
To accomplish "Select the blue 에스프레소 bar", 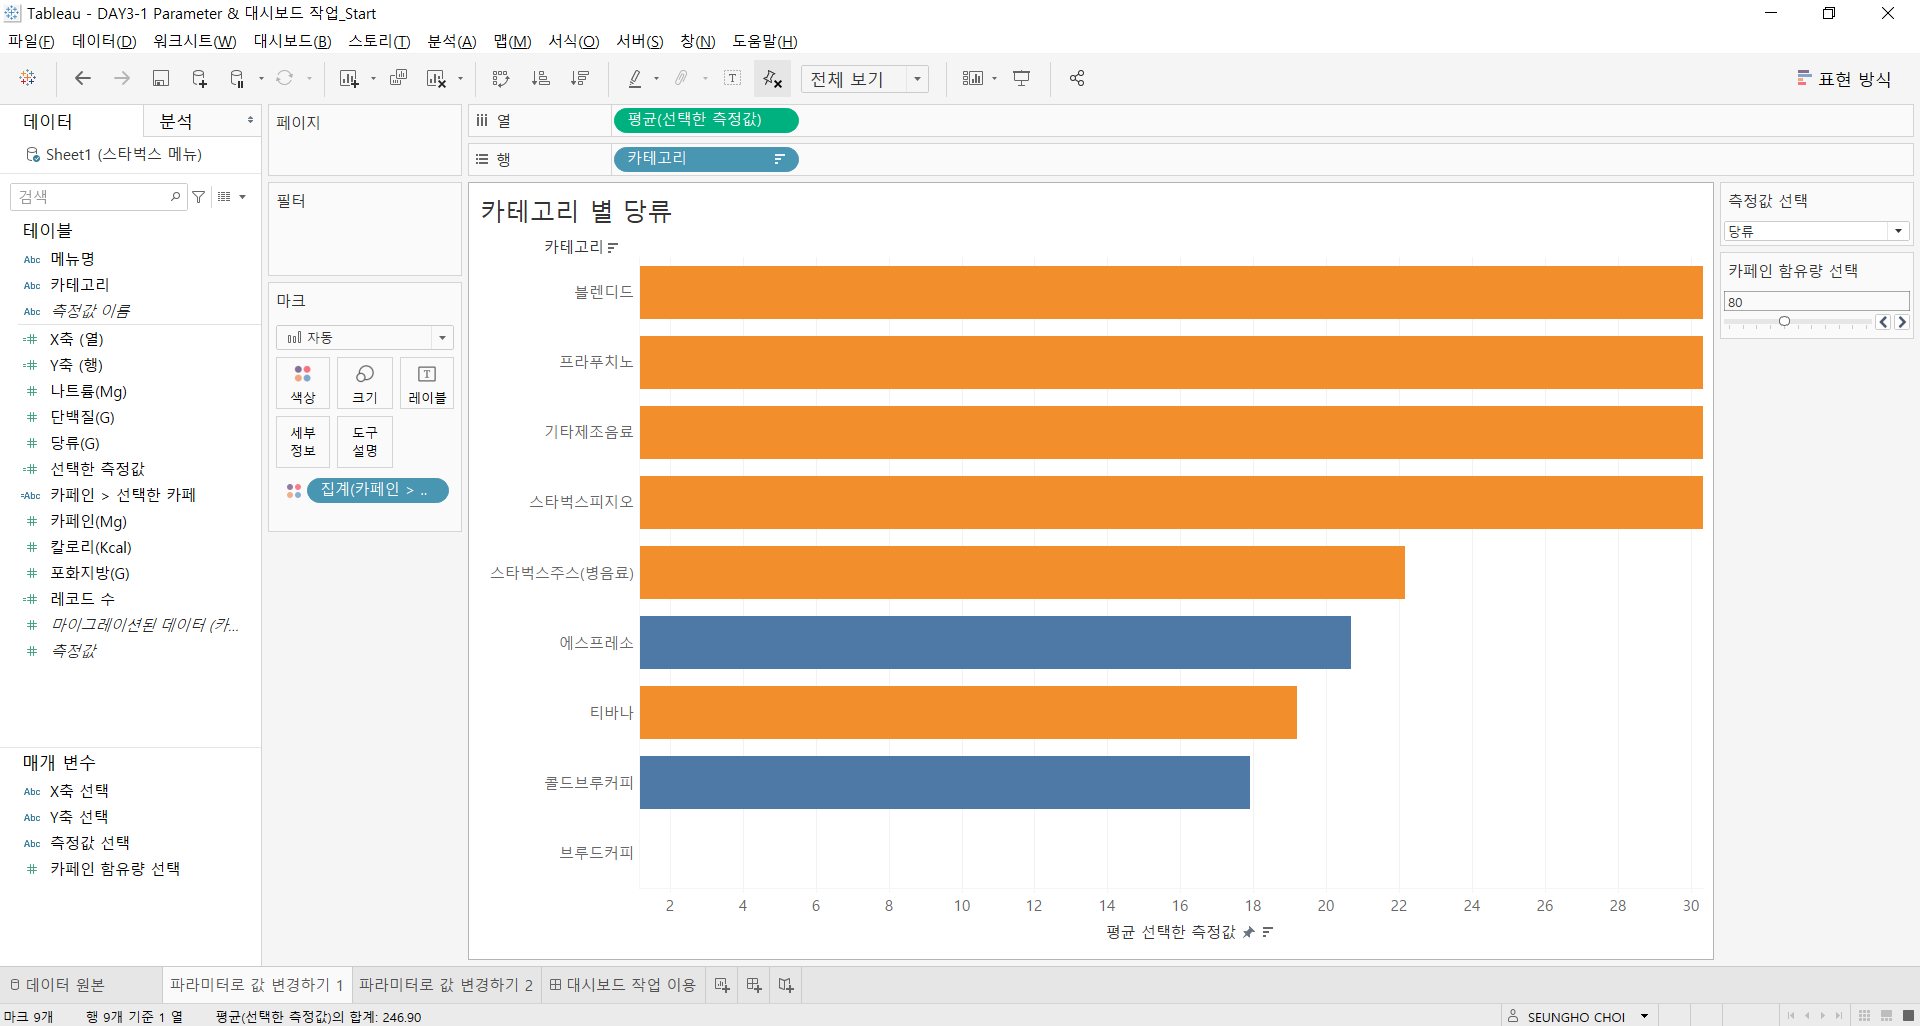I will coord(995,642).
